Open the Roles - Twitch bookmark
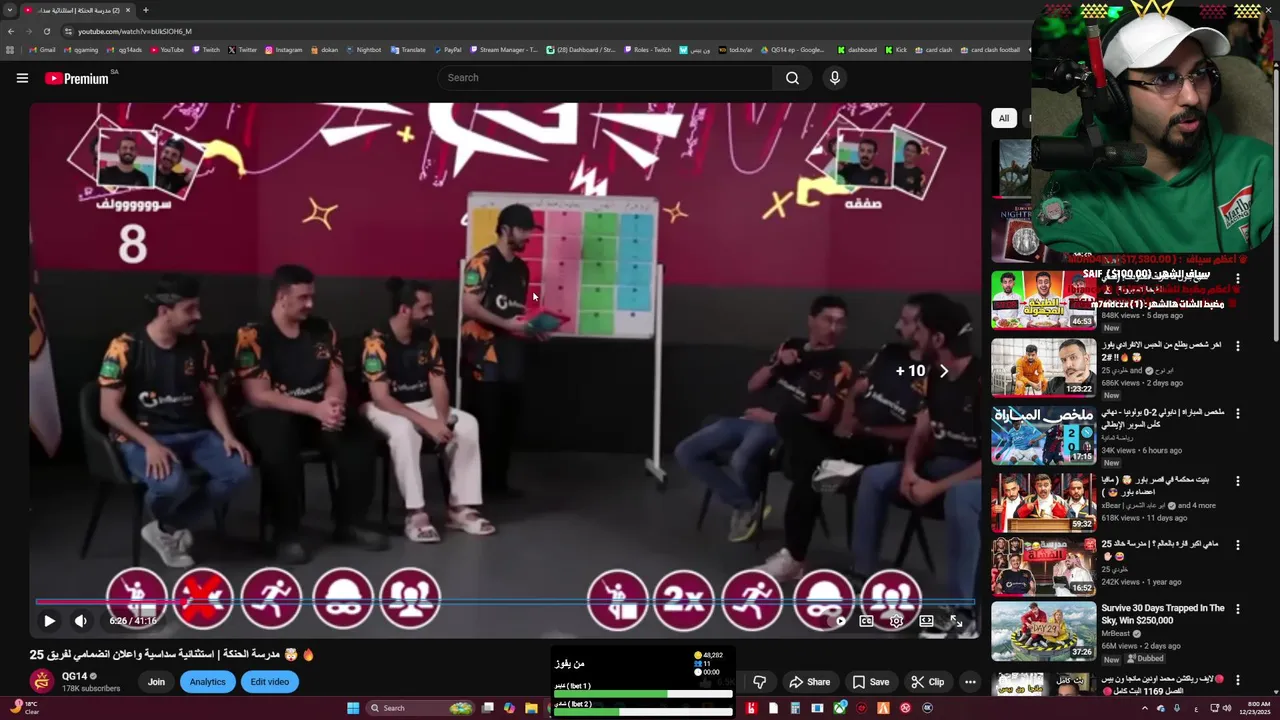1280x720 pixels. pos(647,49)
